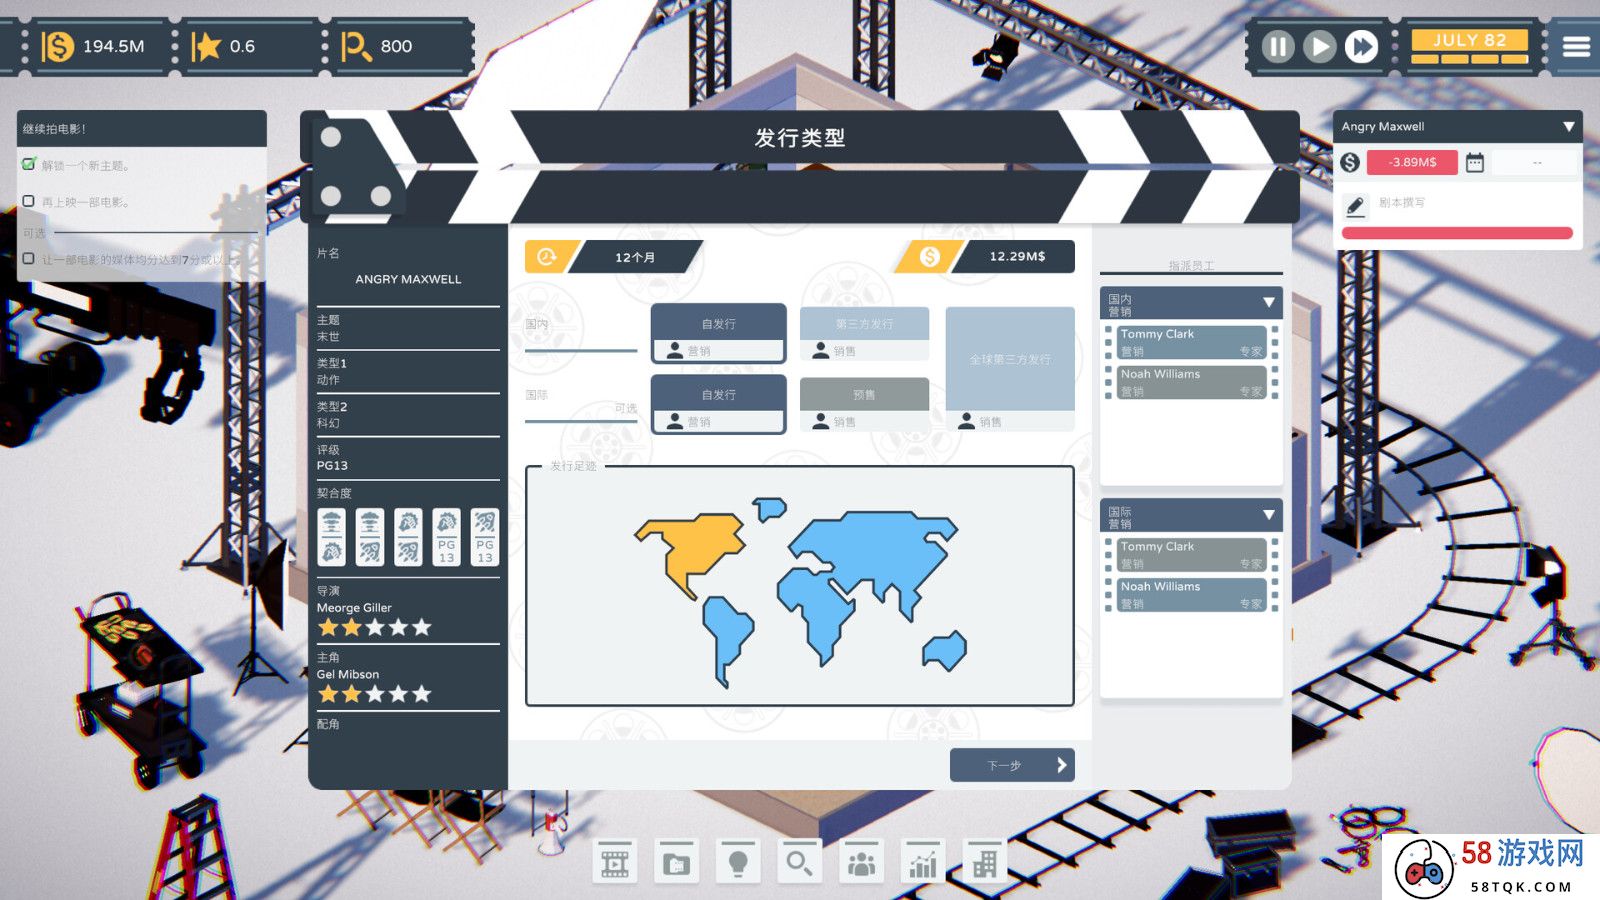This screenshot has height=900, width=1600.
Task: Click the star reputation icon
Action: [x=206, y=46]
